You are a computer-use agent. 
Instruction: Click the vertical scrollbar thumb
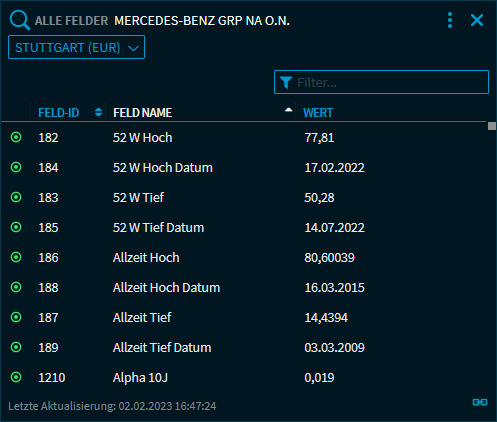click(492, 126)
